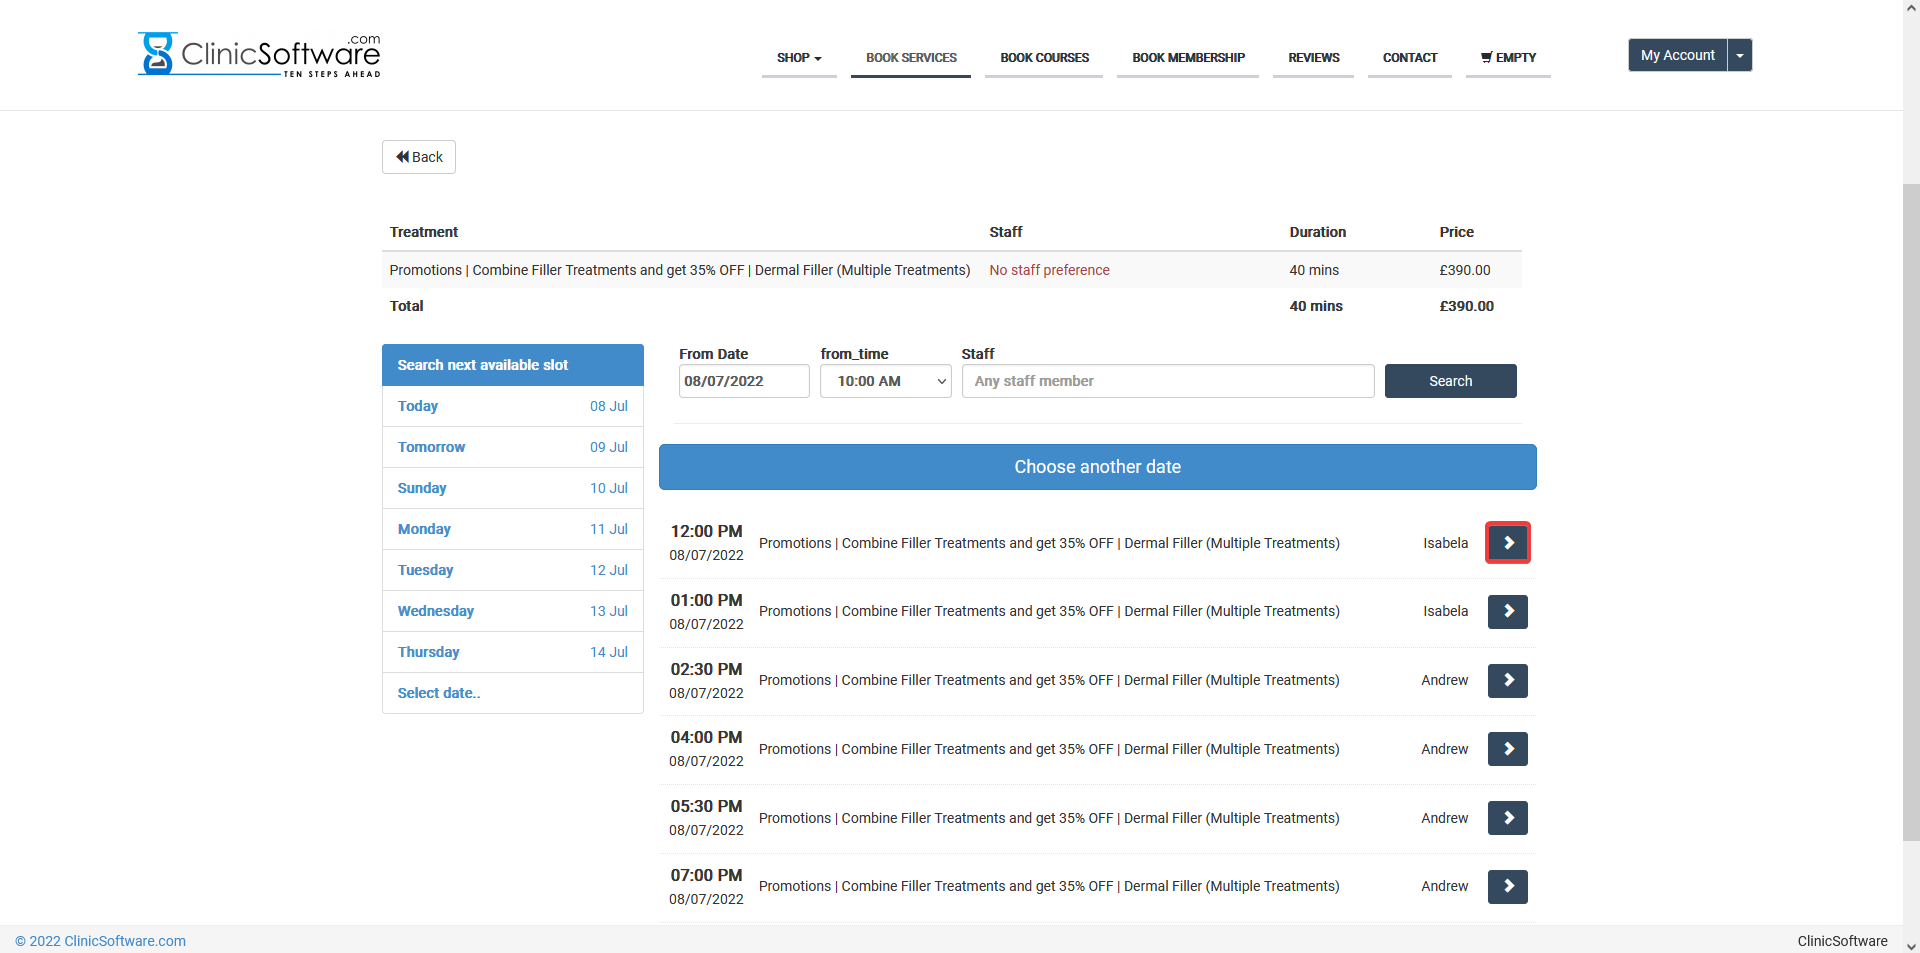Book the 07:00 PM slot arrow
The width and height of the screenshot is (1920, 953).
(1507, 887)
